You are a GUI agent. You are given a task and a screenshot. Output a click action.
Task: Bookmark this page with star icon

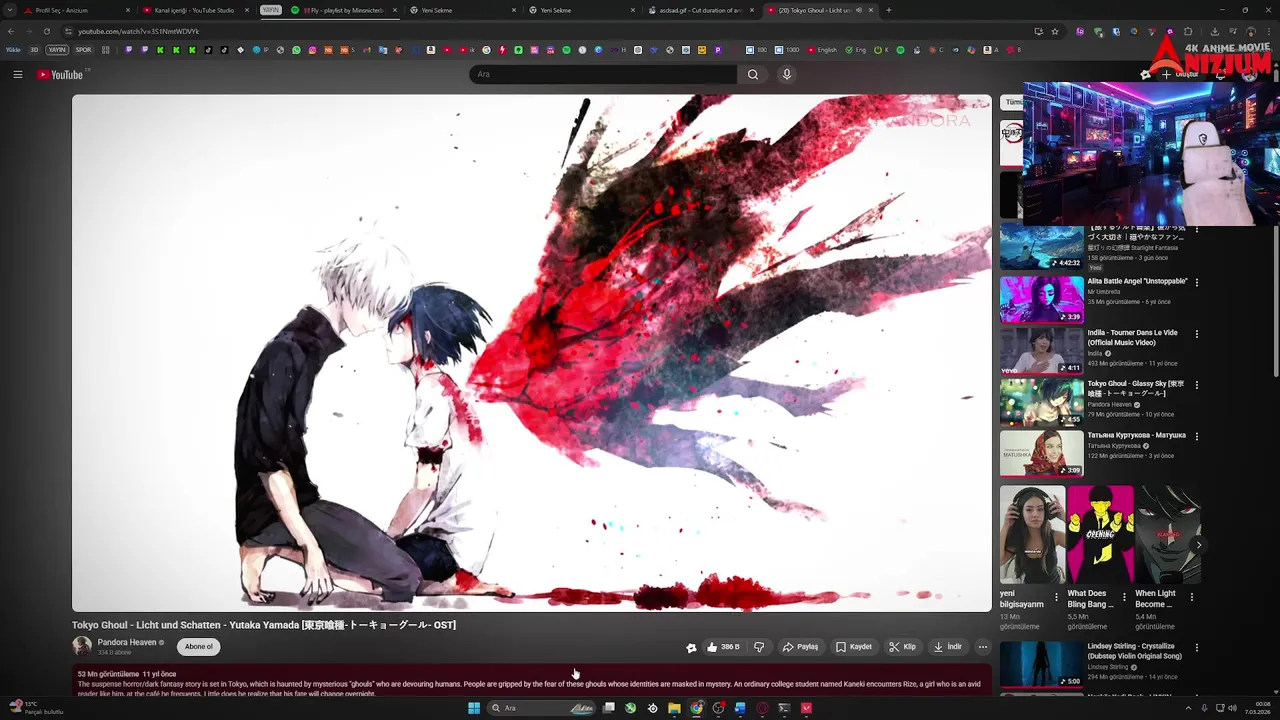[x=1055, y=31]
